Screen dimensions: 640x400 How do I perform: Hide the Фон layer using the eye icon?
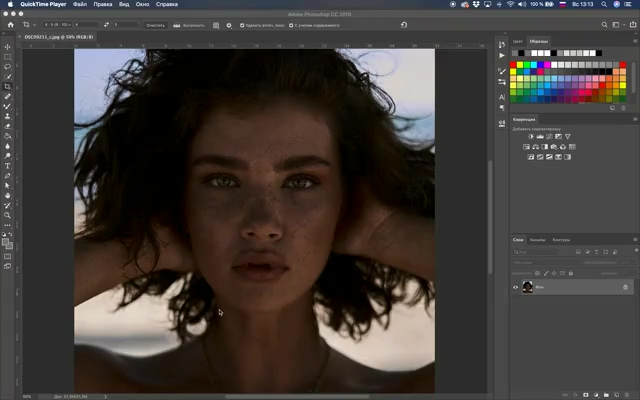(x=516, y=287)
